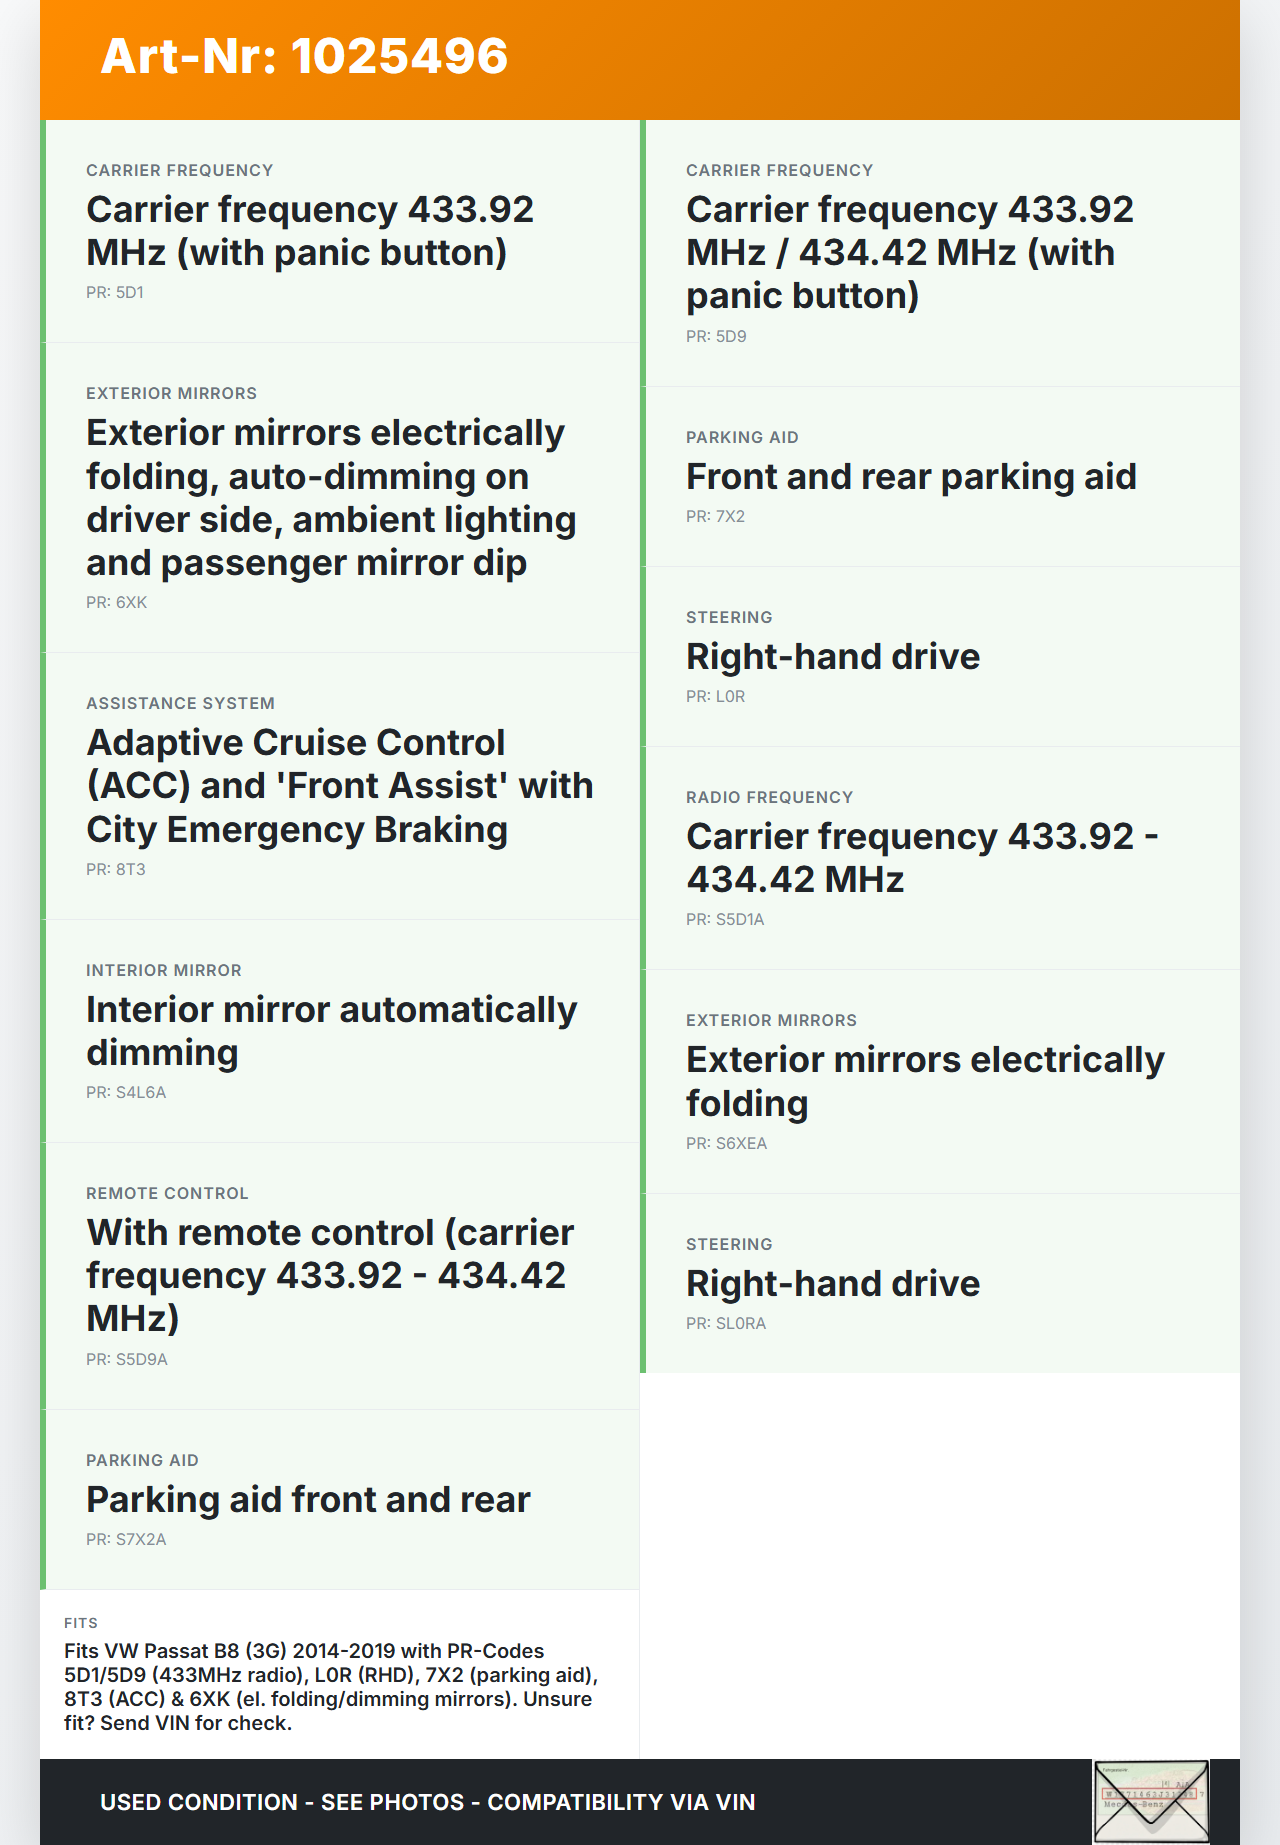Click the 'USED CONDITION - SEE PHOTOS' footer text
This screenshot has width=1280, height=1845.
427,1802
